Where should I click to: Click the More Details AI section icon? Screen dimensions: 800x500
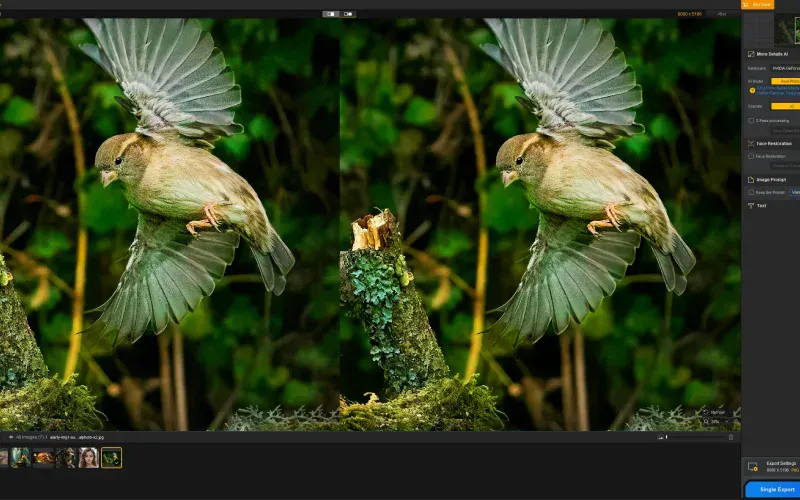click(751, 54)
